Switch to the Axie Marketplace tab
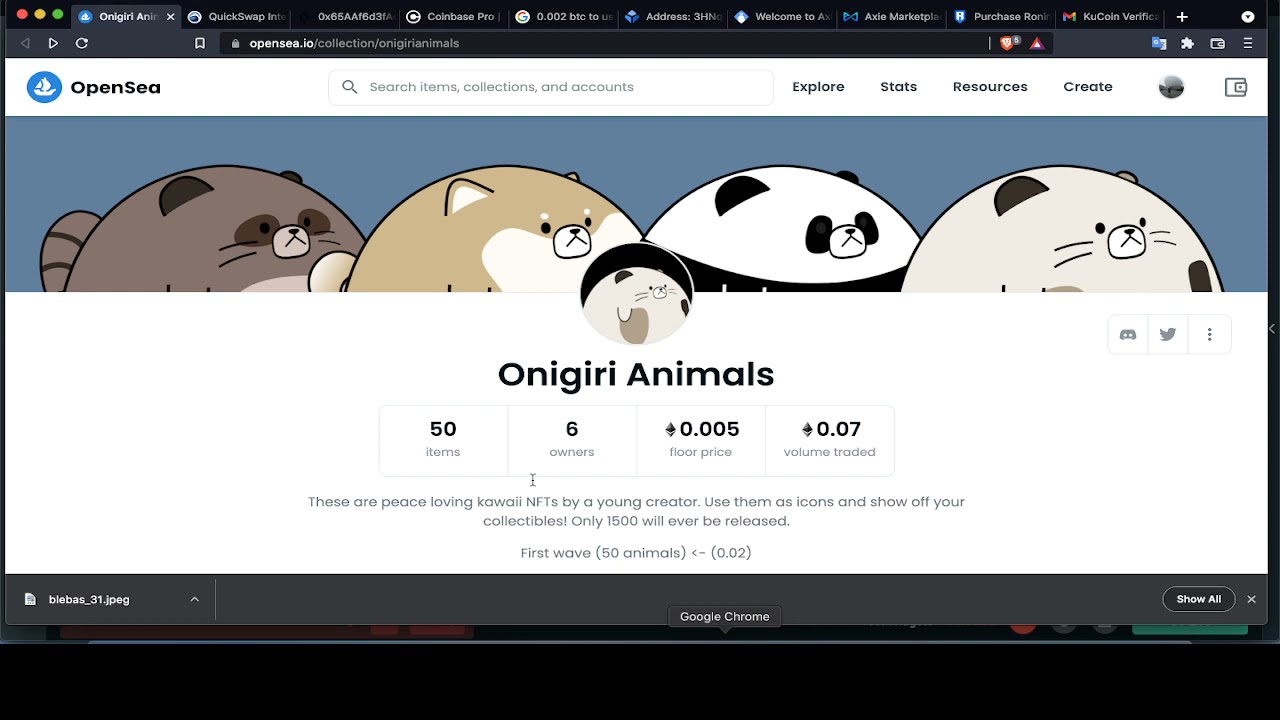This screenshot has width=1280, height=720. [x=890, y=16]
